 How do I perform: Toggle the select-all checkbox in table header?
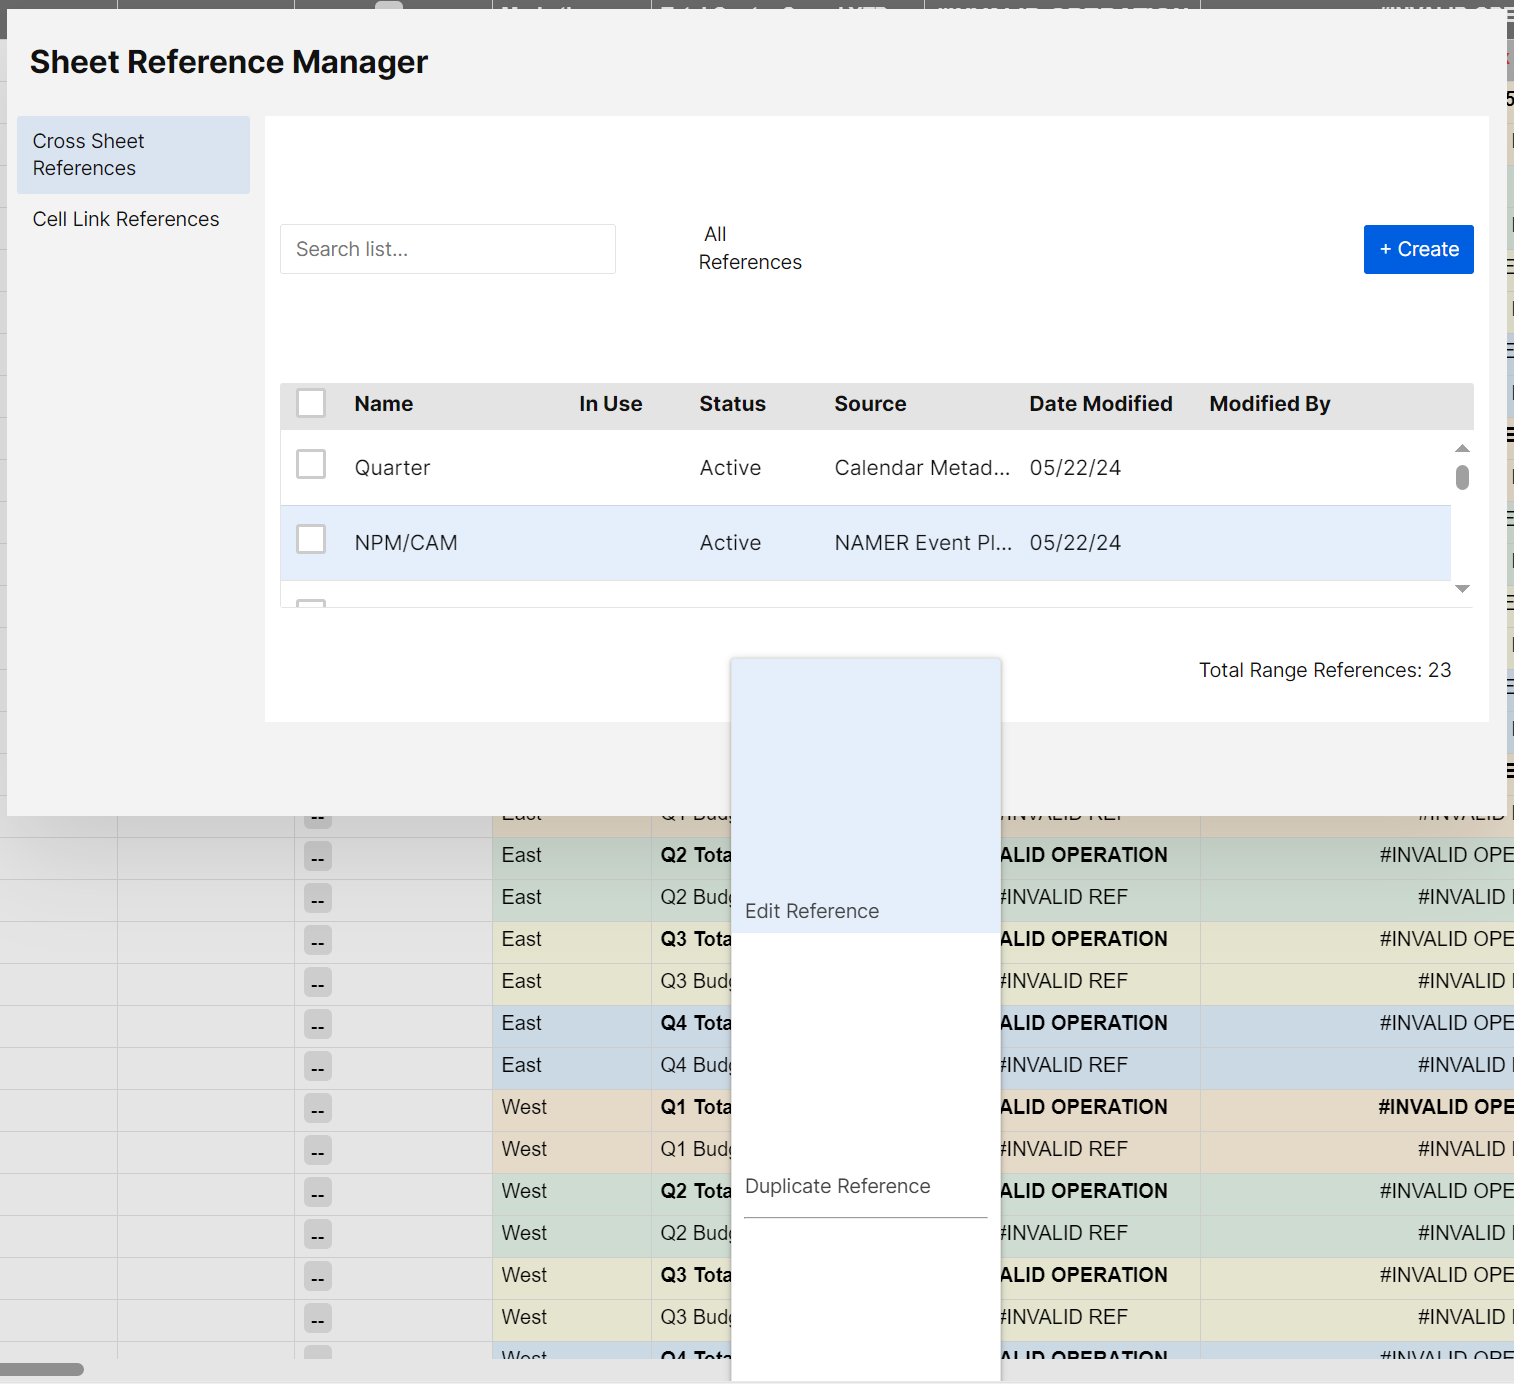pos(311,403)
